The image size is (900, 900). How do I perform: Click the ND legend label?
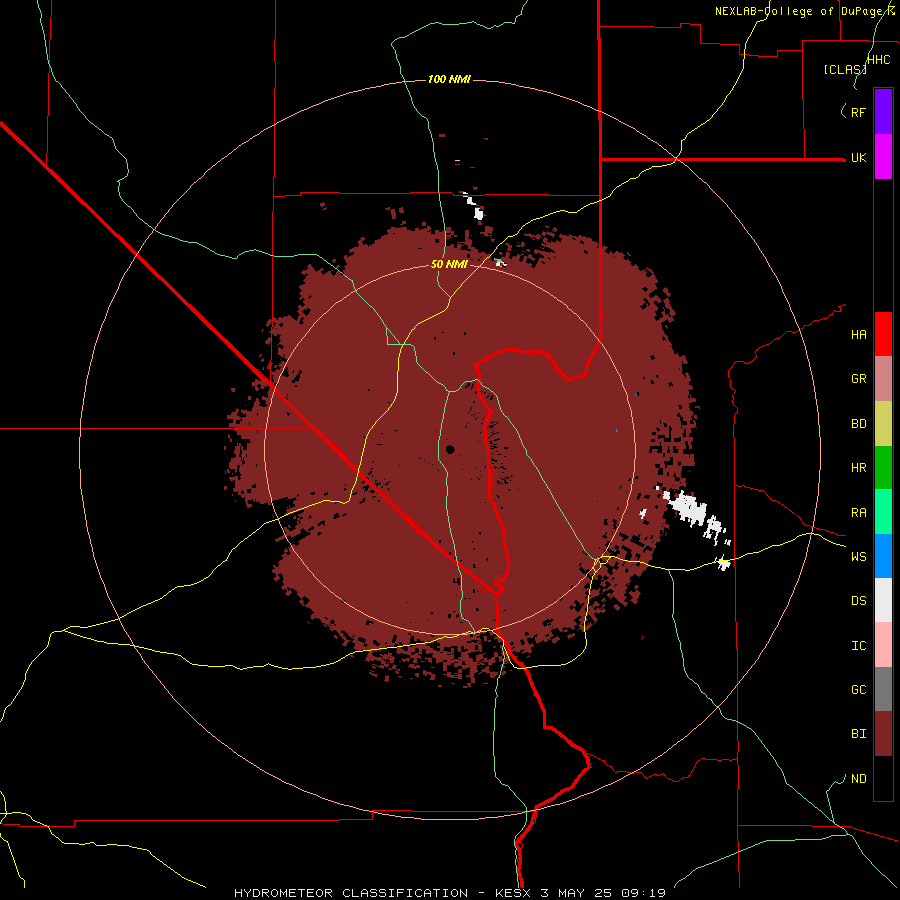tap(858, 778)
